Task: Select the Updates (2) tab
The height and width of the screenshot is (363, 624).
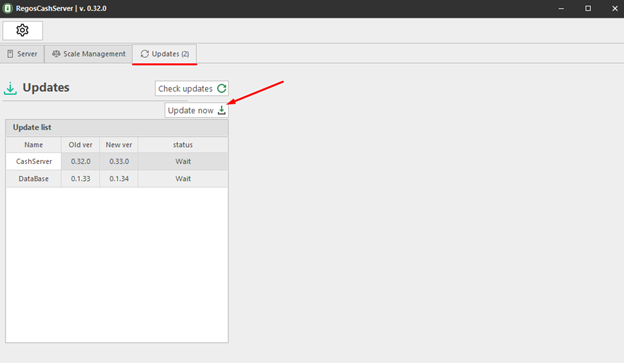Action: 164,54
